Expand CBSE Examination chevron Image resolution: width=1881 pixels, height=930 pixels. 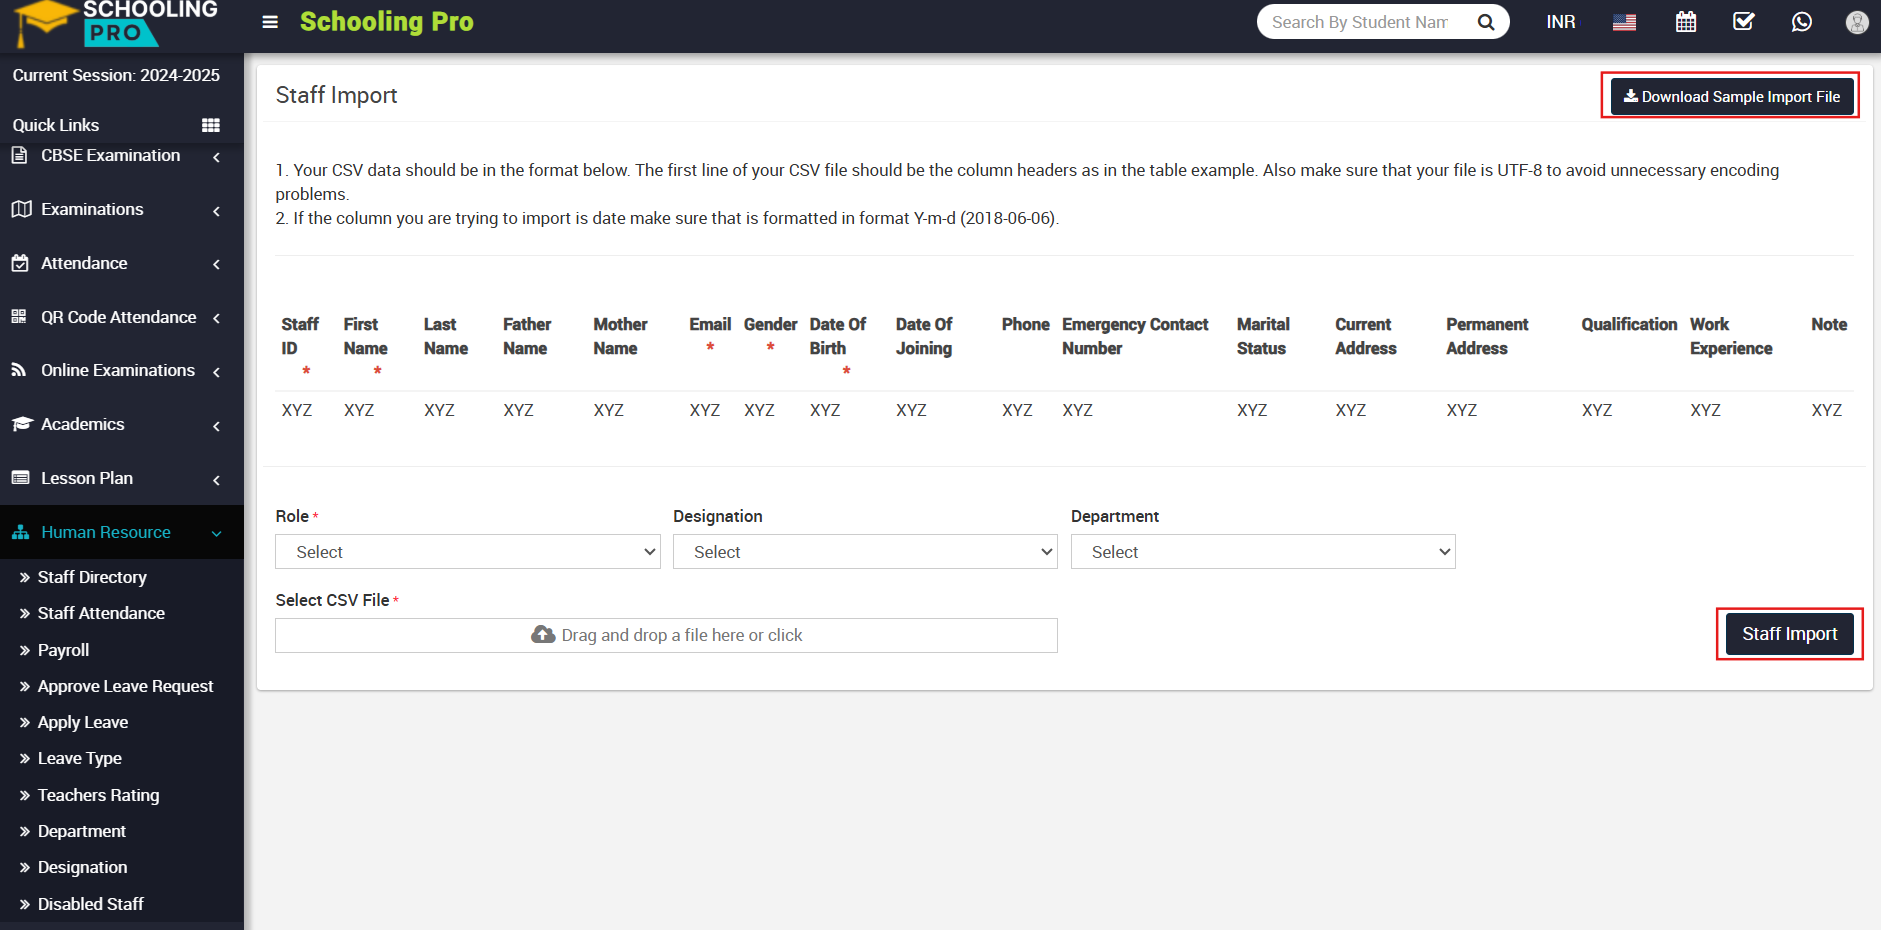tap(217, 157)
